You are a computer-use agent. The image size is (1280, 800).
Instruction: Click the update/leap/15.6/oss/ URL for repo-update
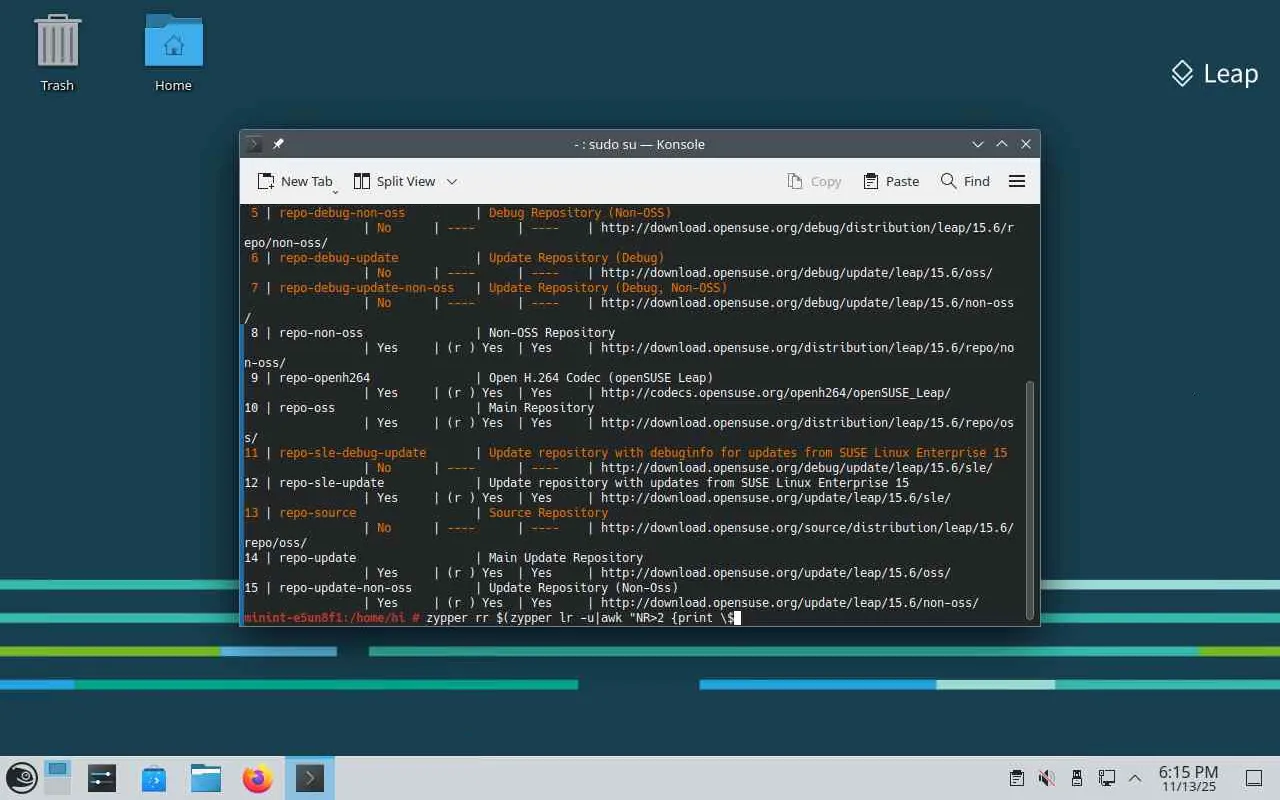coord(776,573)
